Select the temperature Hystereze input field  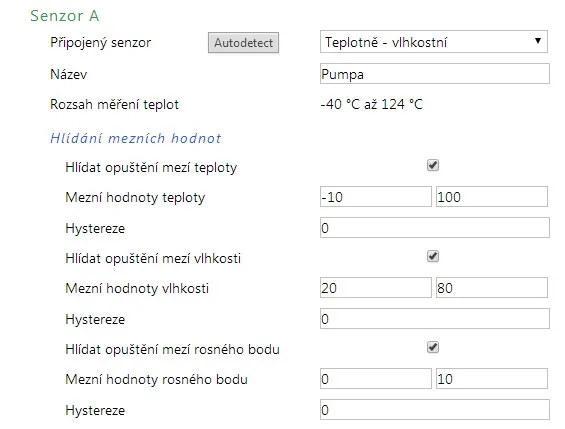pos(435,227)
